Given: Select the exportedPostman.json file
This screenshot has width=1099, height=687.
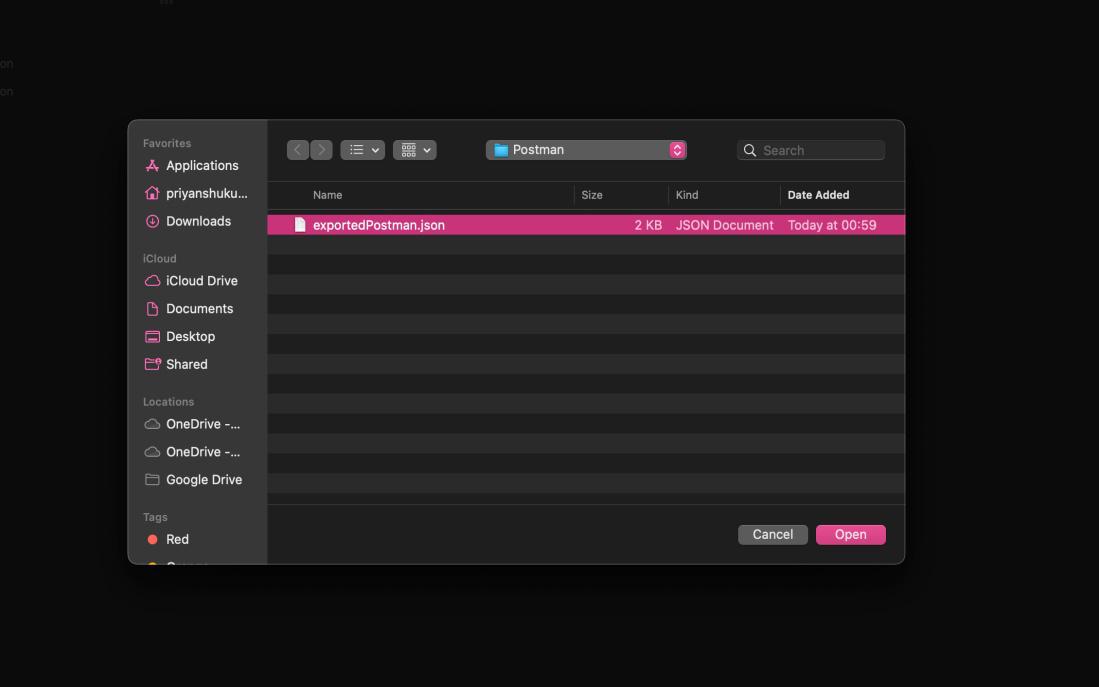Looking at the screenshot, I should coord(586,225).
